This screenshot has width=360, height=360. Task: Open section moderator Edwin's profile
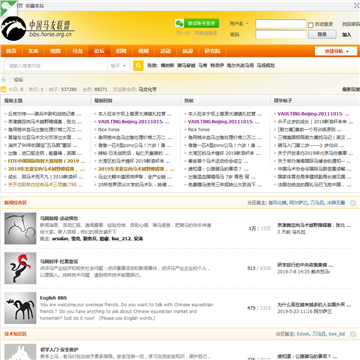[x=303, y=334]
